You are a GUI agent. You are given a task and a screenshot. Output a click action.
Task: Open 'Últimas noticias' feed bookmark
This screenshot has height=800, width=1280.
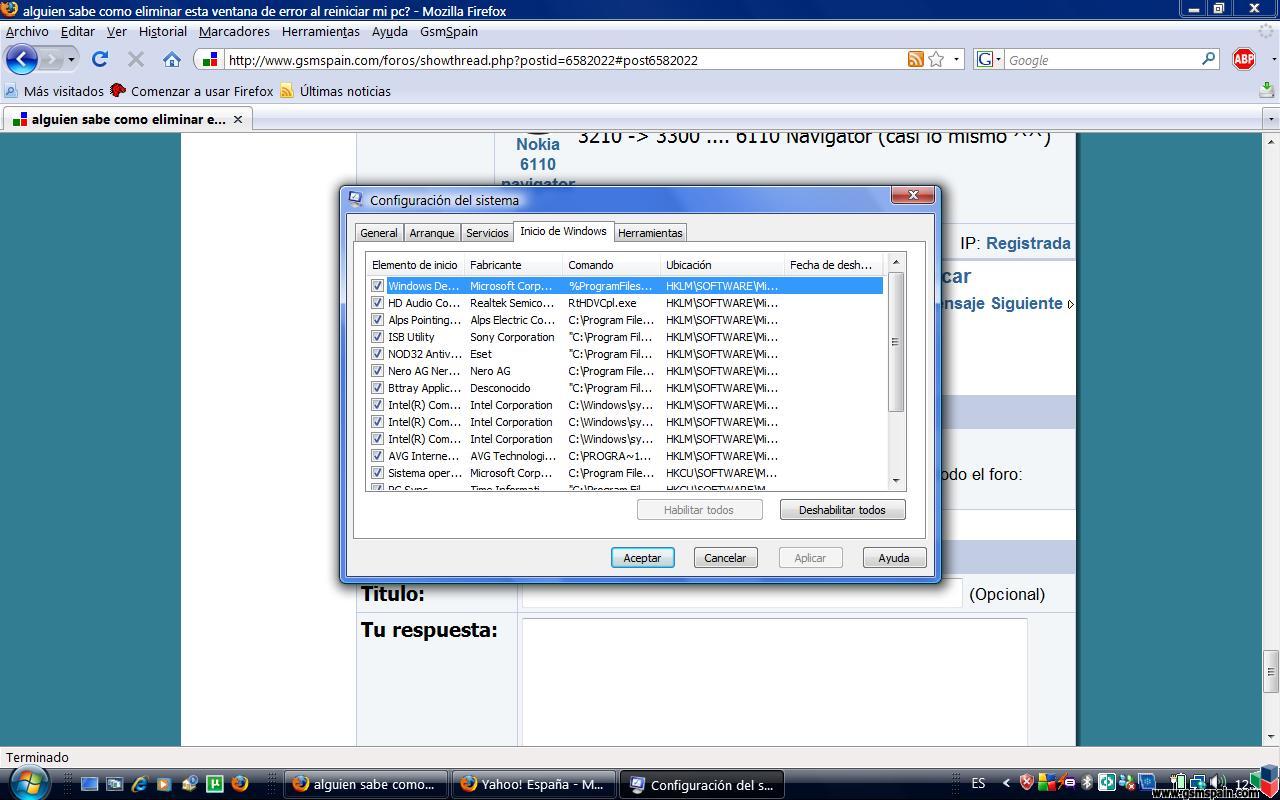pyautogui.click(x=336, y=91)
